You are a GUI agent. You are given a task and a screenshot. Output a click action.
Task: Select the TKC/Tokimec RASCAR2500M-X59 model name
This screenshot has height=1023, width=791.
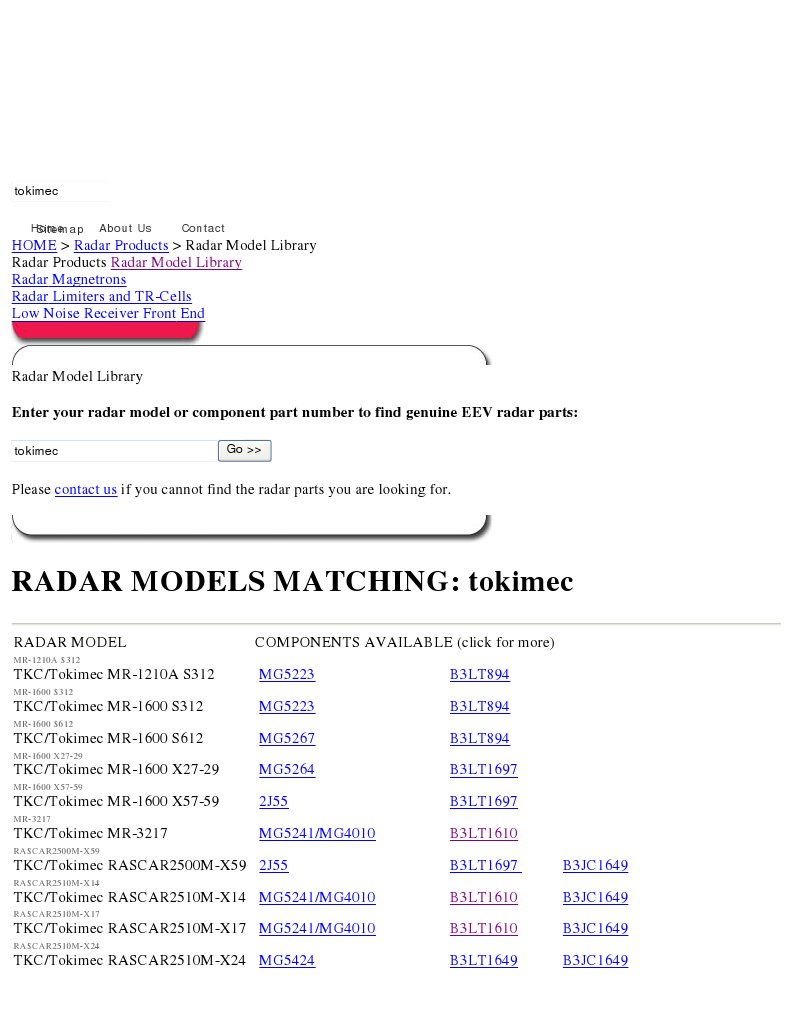[130, 866]
